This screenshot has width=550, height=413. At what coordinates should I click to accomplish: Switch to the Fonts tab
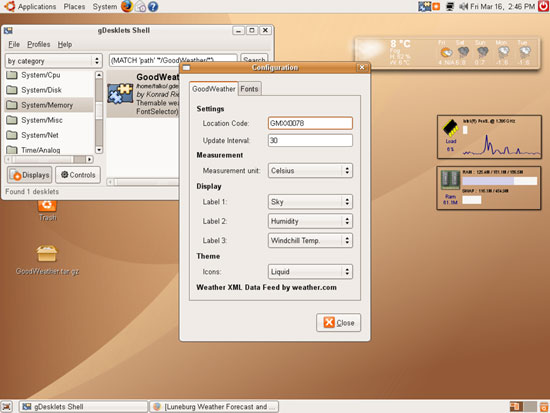249,89
